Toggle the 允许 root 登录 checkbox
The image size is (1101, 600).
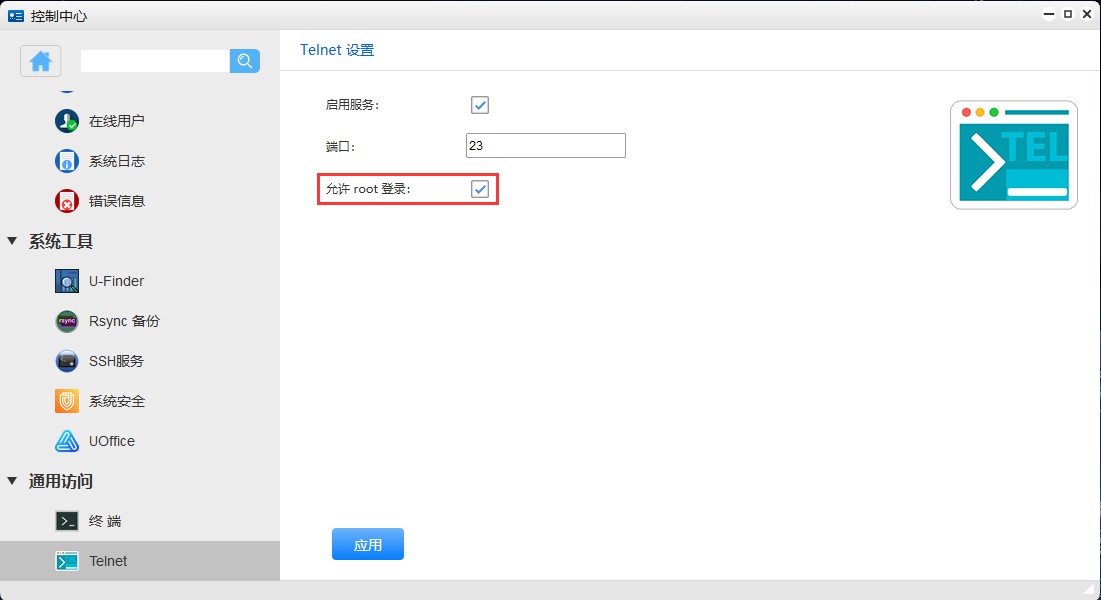[479, 189]
